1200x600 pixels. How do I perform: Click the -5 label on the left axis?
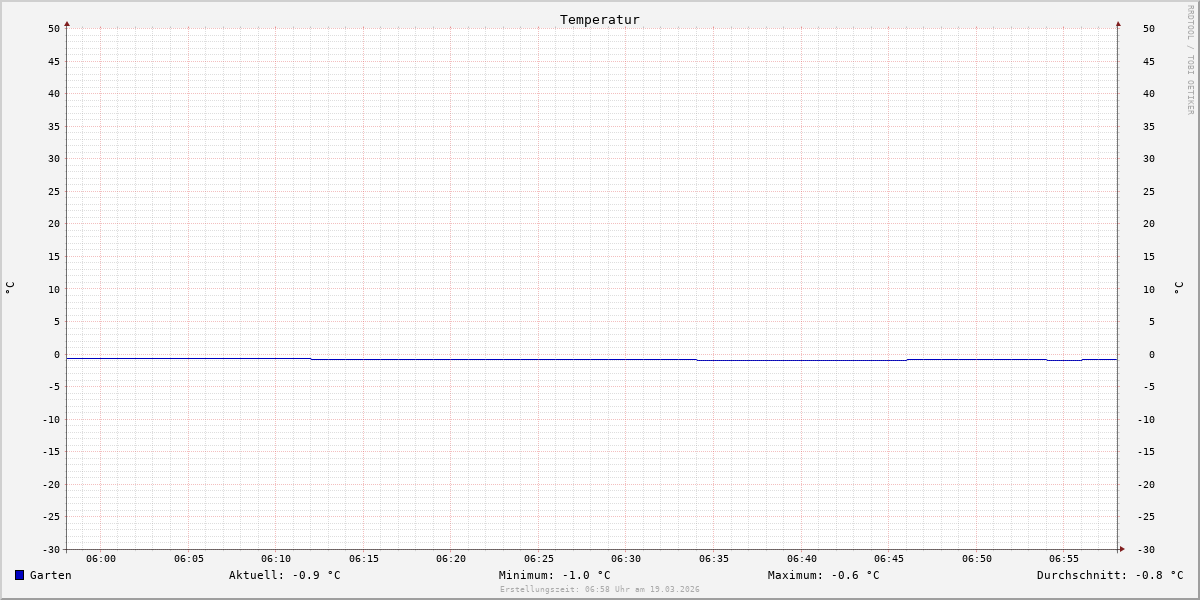click(x=55, y=386)
